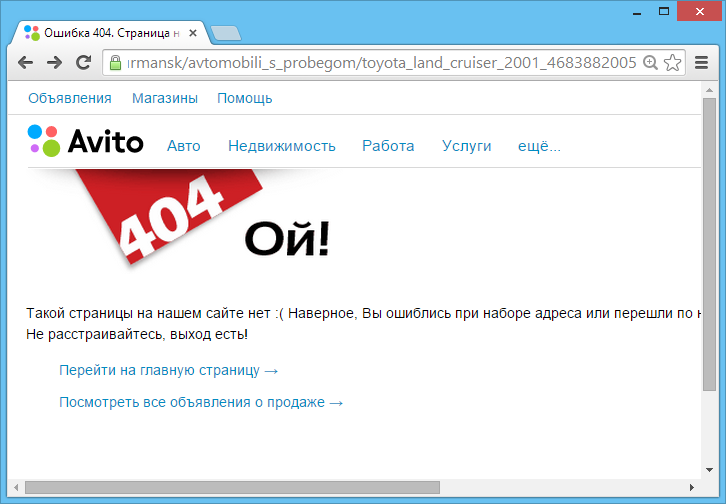Click the browser forward arrow
The height and width of the screenshot is (504, 726).
tap(55, 62)
